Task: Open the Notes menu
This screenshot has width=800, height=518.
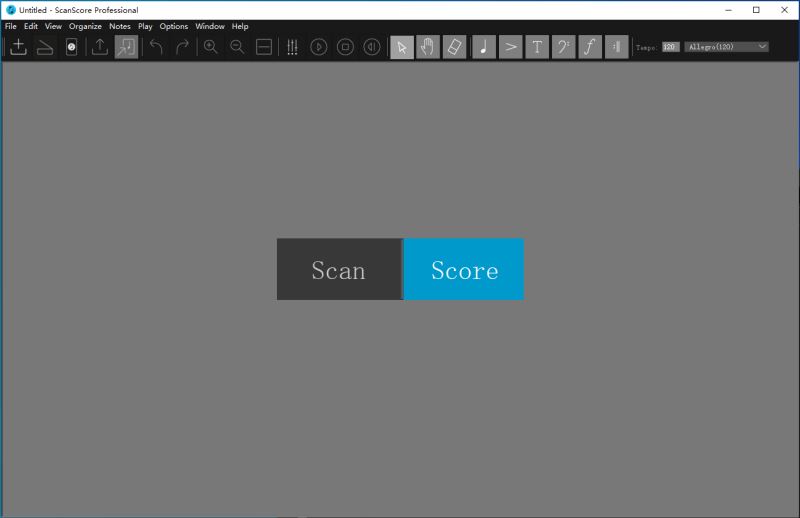Action: (120, 26)
